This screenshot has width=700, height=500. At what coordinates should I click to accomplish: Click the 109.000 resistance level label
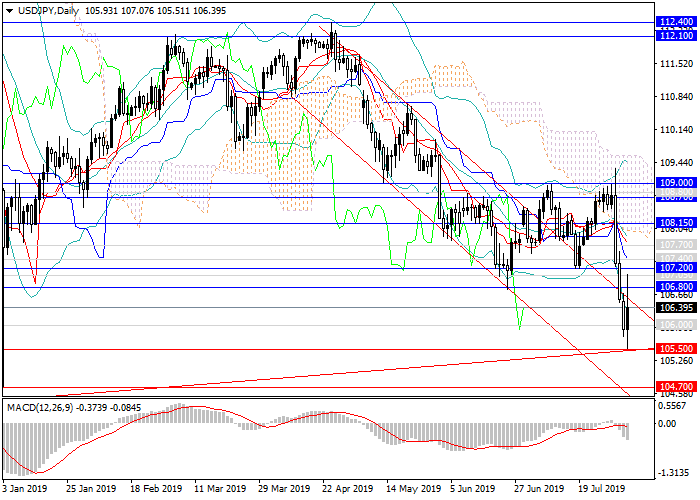point(676,183)
